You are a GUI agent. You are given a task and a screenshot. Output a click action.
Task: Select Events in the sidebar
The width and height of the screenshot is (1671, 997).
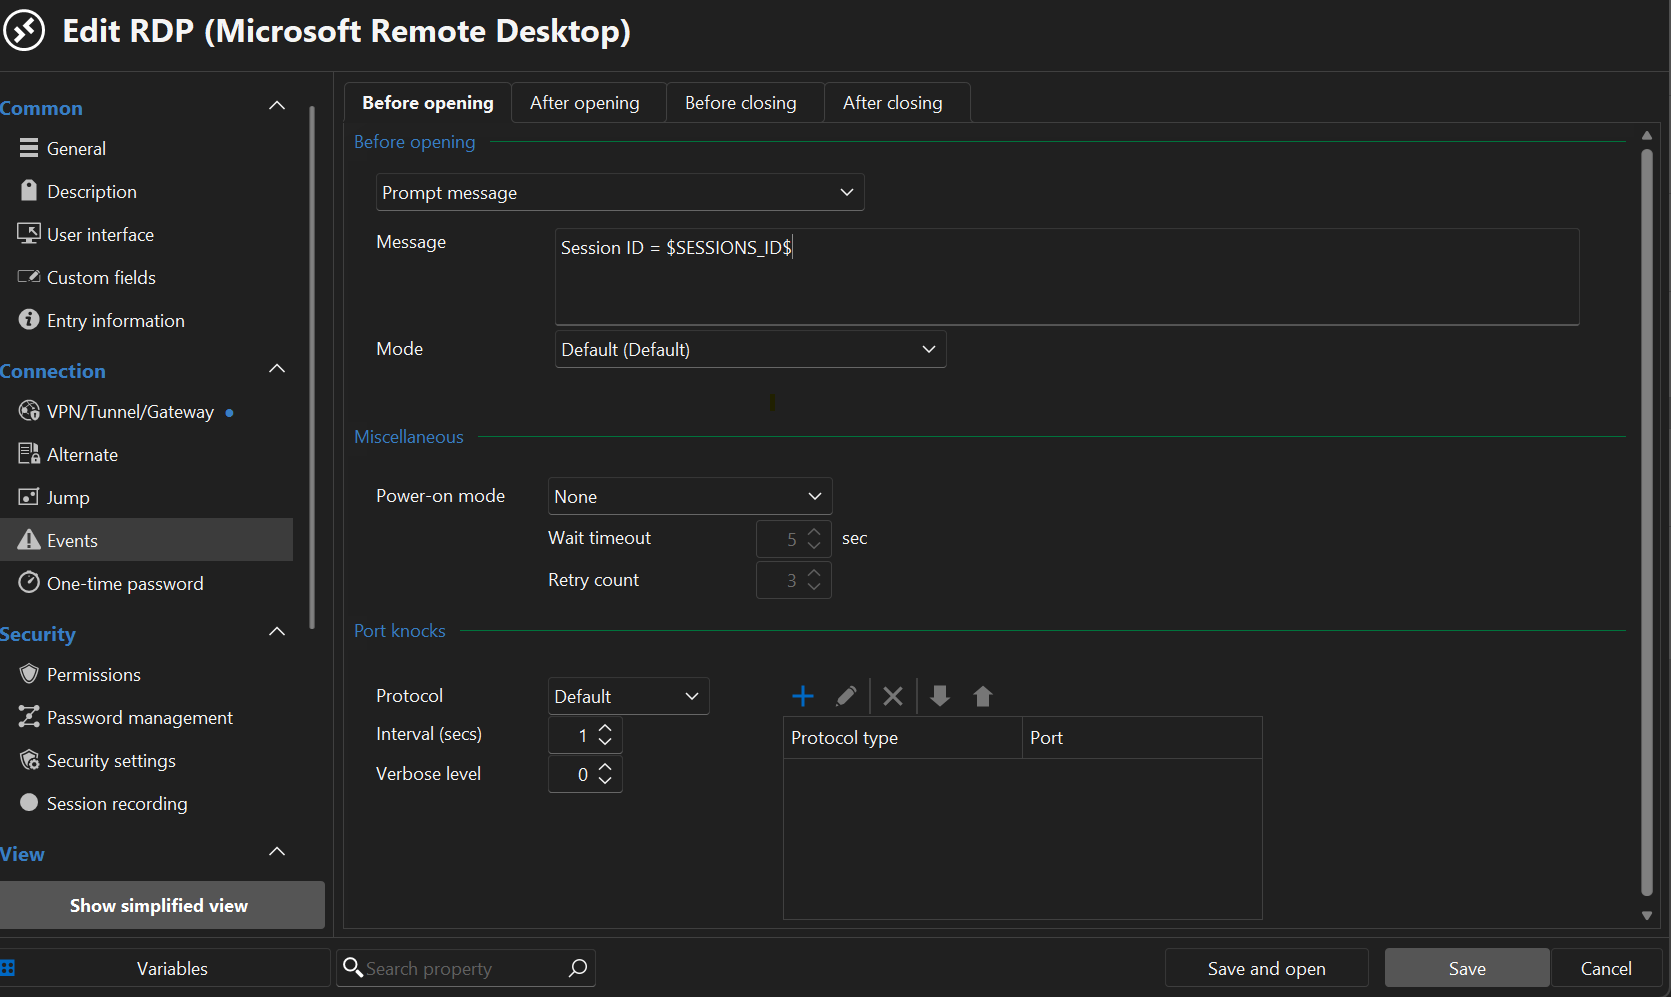pyautogui.click(x=147, y=540)
